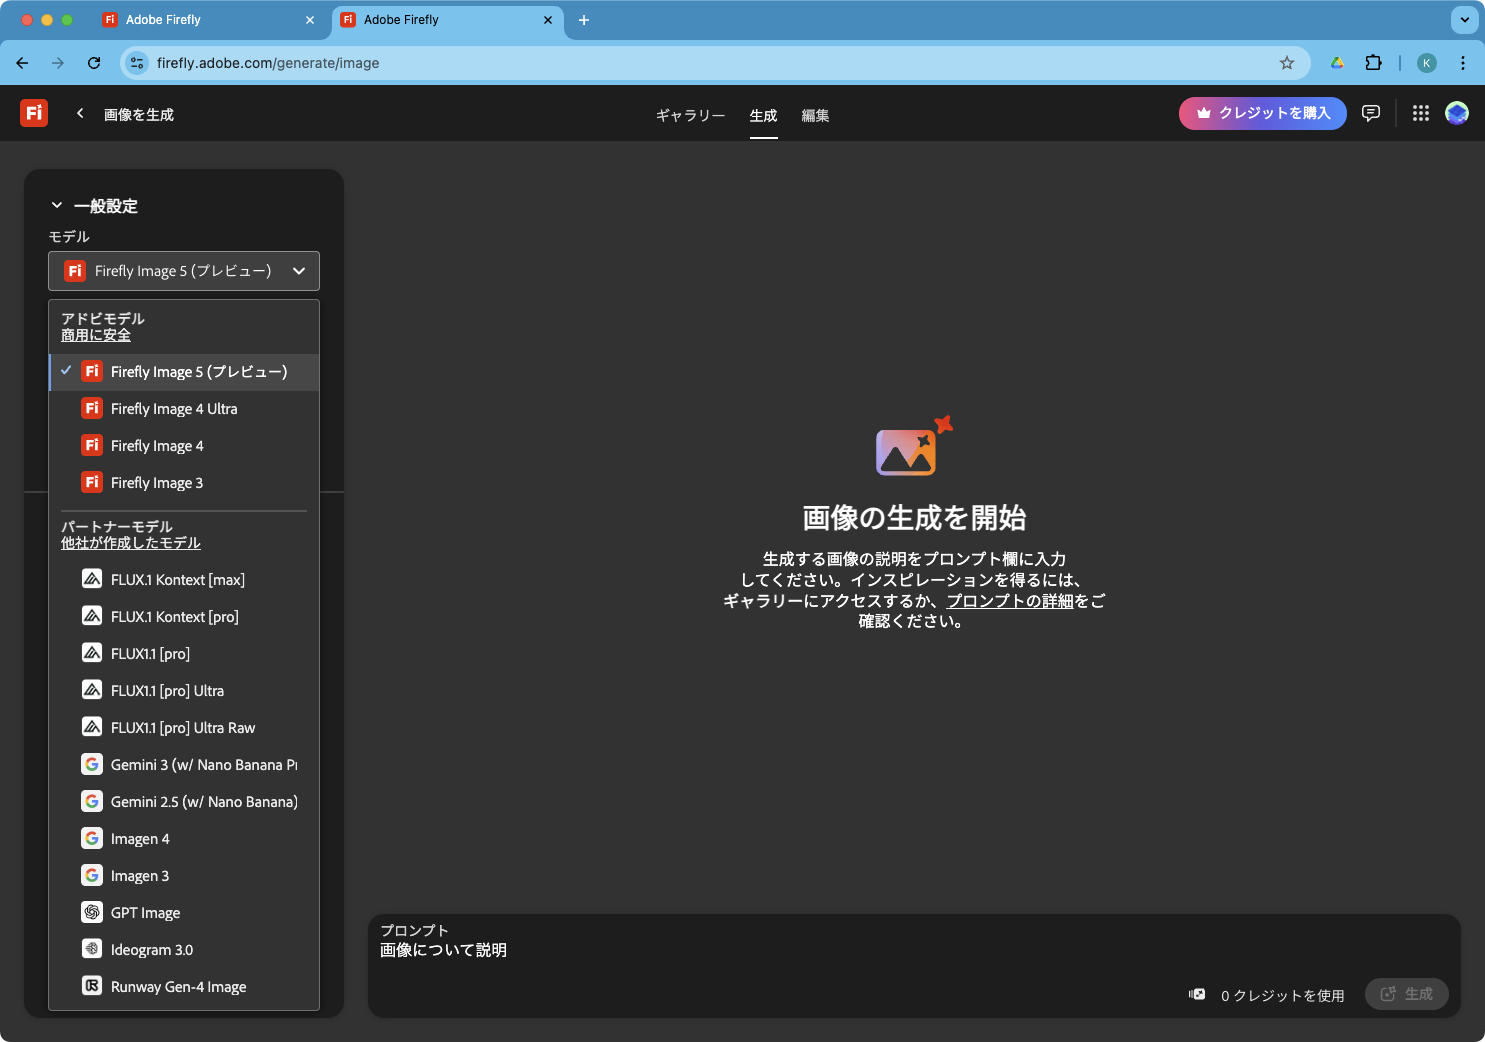
Task: Switch to the ギャラリー tab
Action: (690, 116)
